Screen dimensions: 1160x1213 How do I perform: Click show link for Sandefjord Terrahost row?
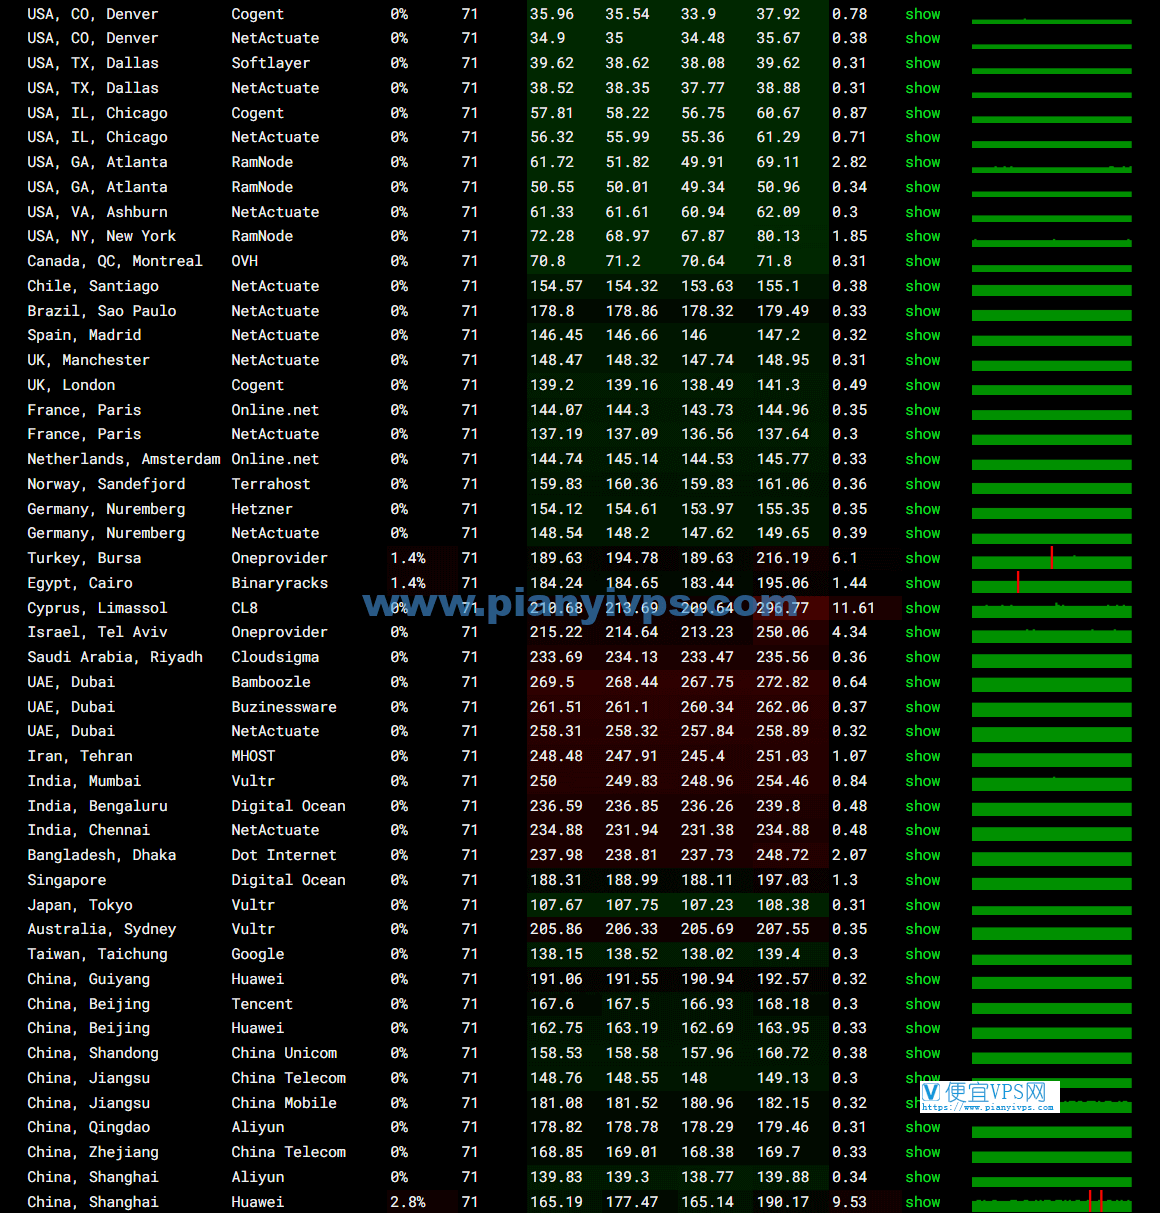pyautogui.click(x=922, y=484)
